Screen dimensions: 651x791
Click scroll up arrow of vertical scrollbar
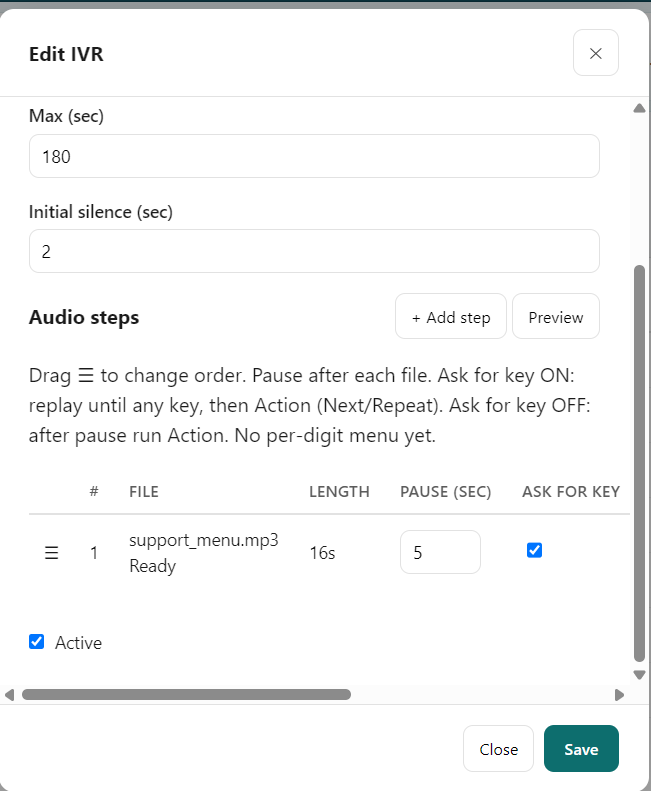point(639,108)
